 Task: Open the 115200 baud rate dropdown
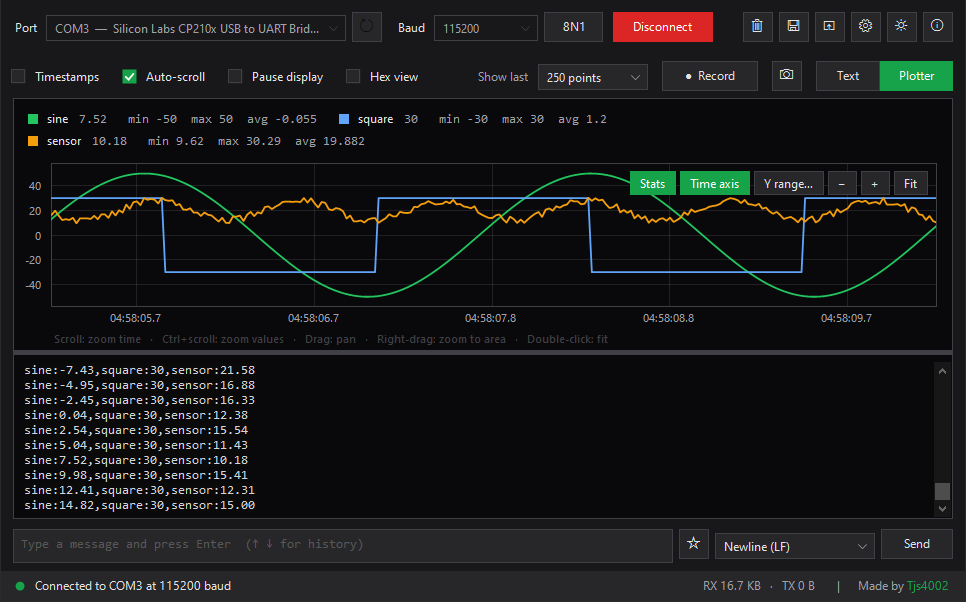click(x=485, y=28)
